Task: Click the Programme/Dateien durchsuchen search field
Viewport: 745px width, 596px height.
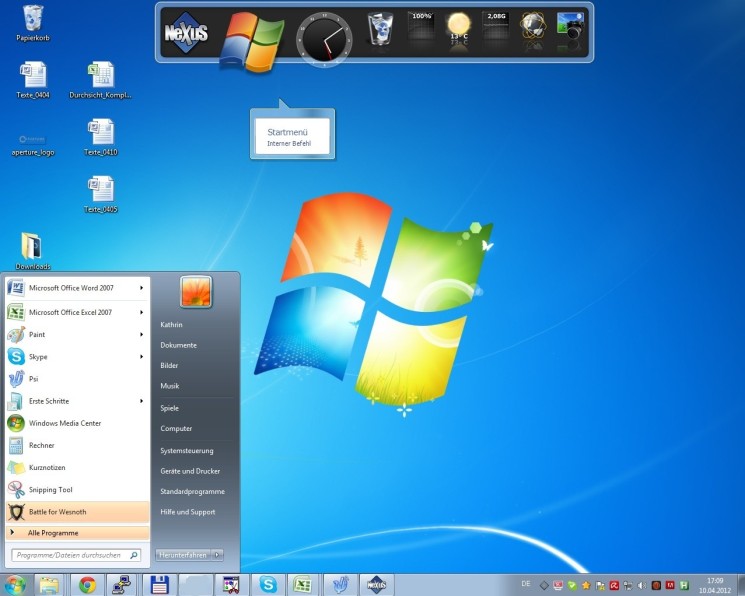Action: tap(76, 555)
